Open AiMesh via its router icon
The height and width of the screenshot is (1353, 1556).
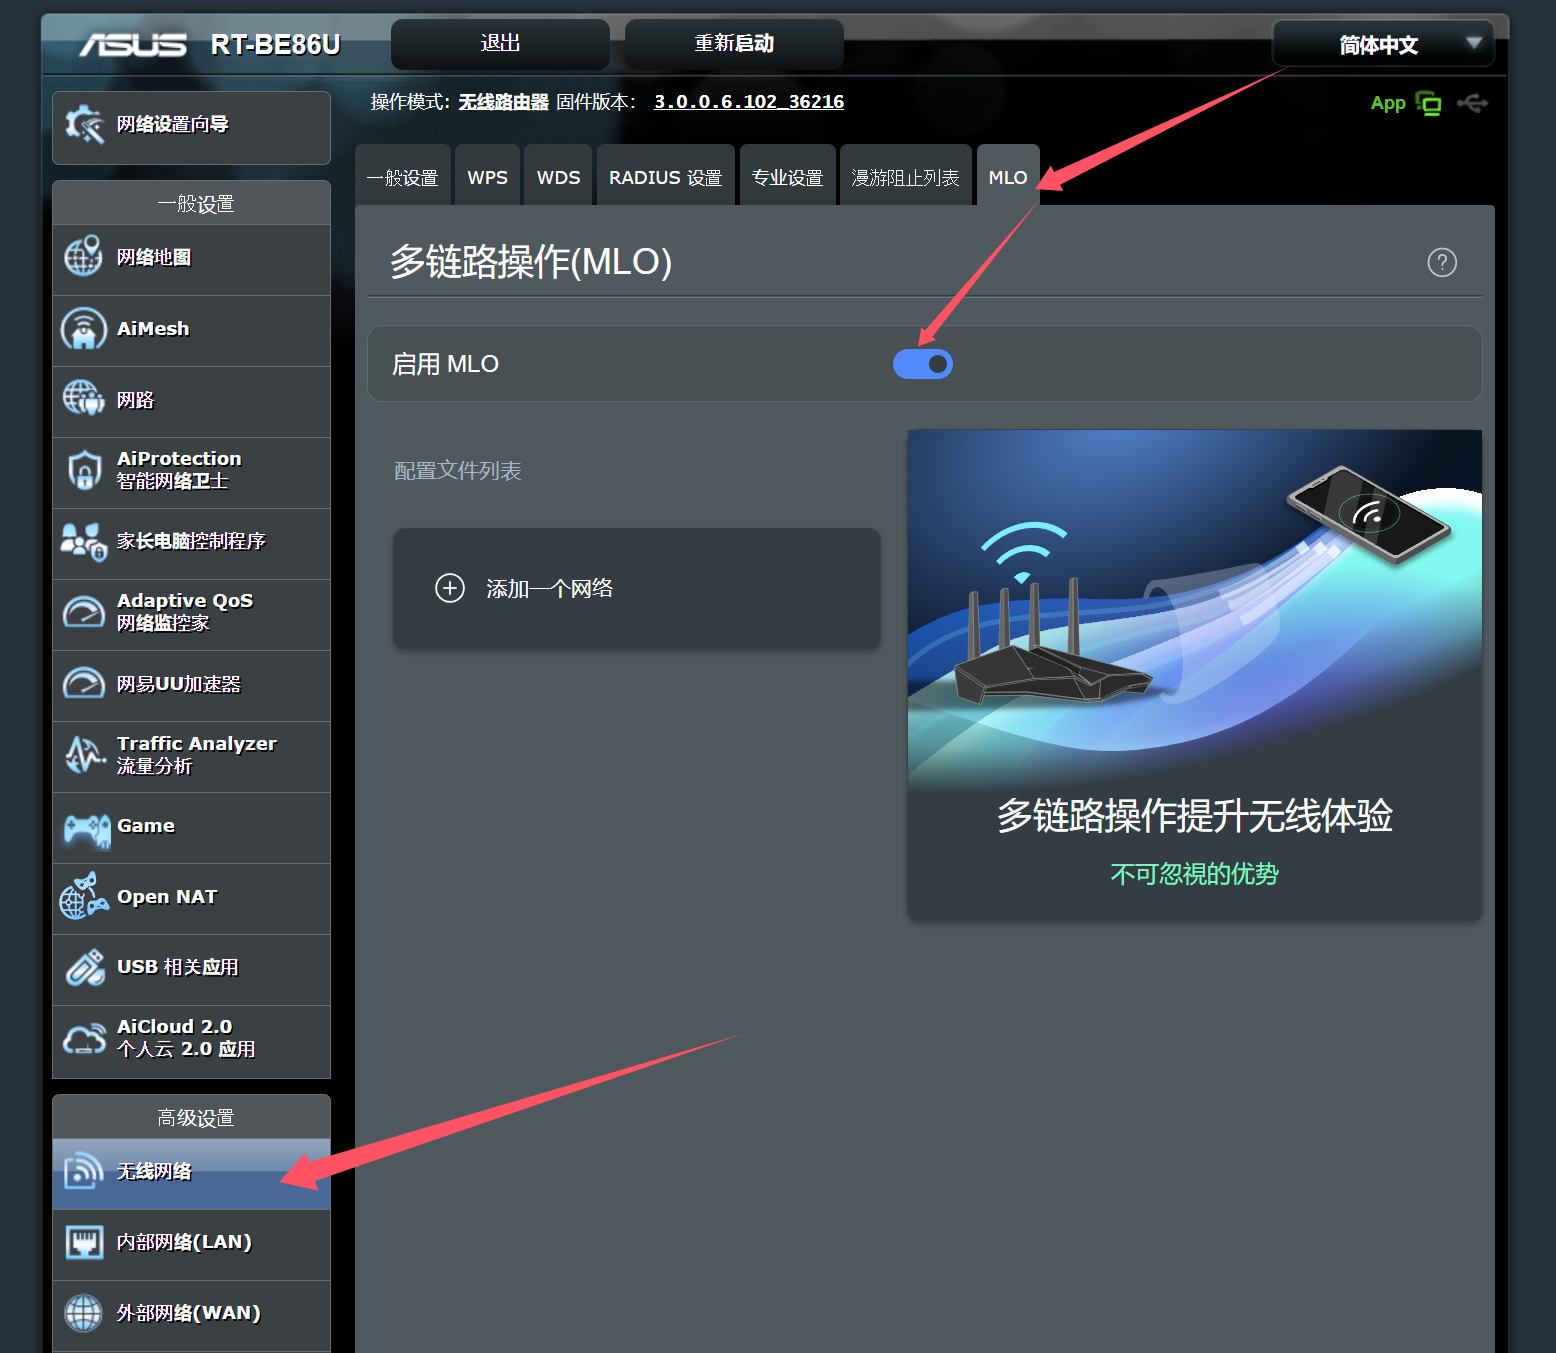pyautogui.click(x=83, y=328)
